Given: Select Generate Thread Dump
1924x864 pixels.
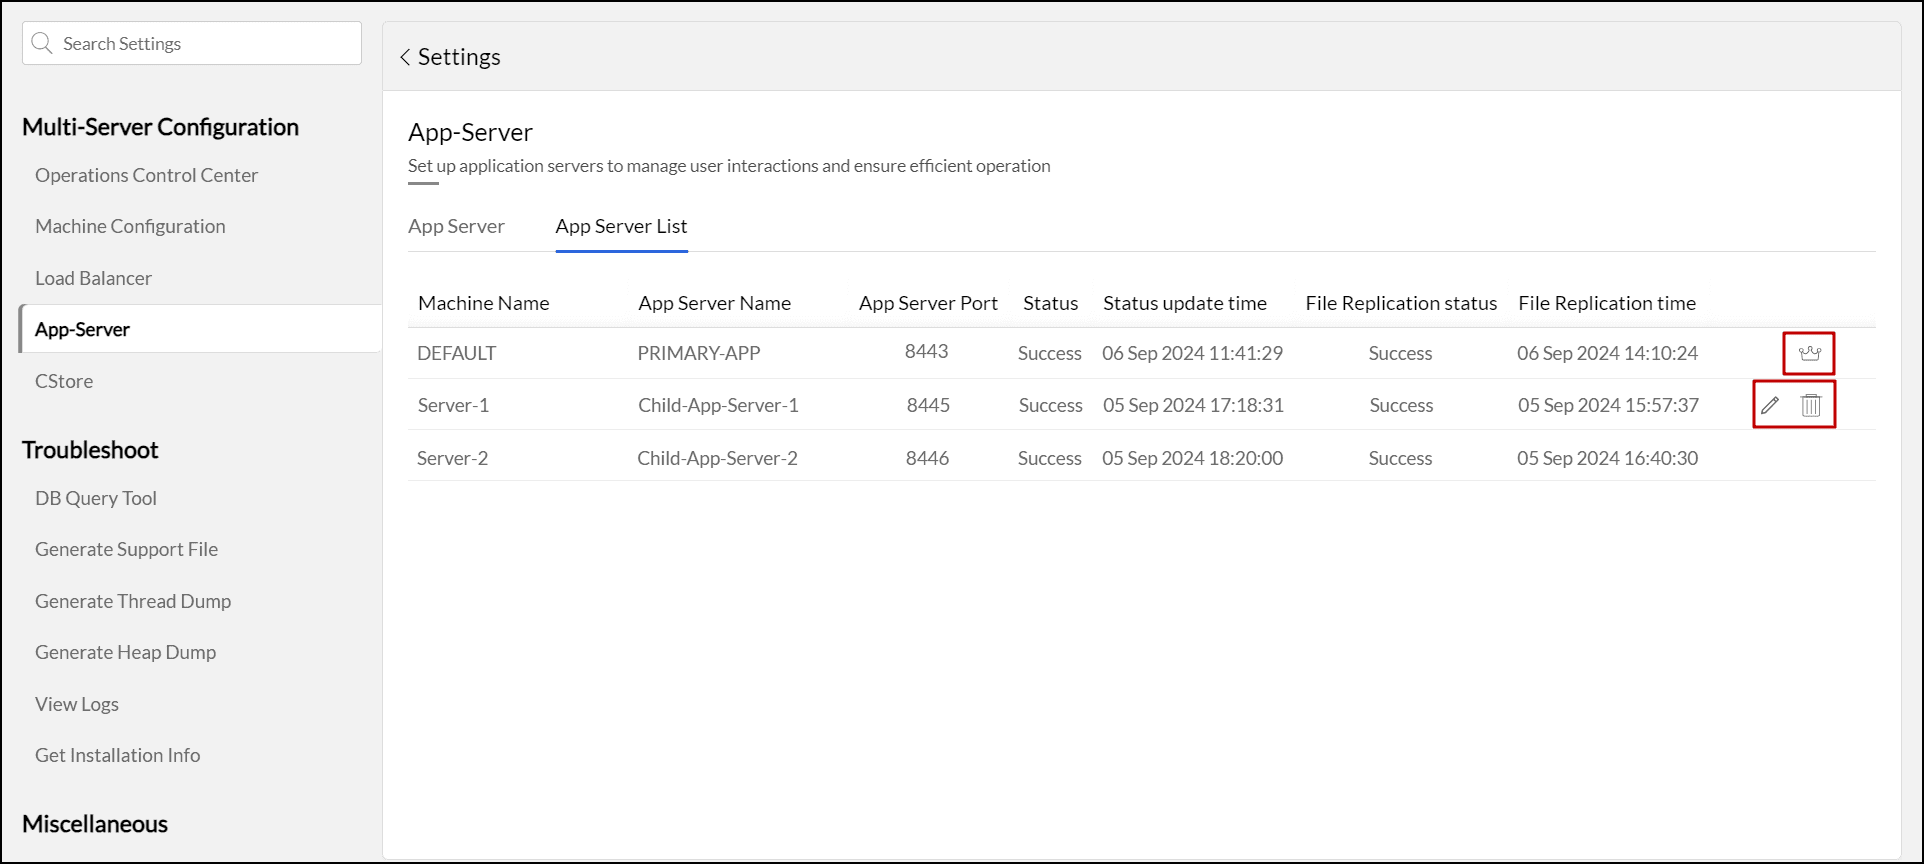Looking at the screenshot, I should [x=133, y=601].
